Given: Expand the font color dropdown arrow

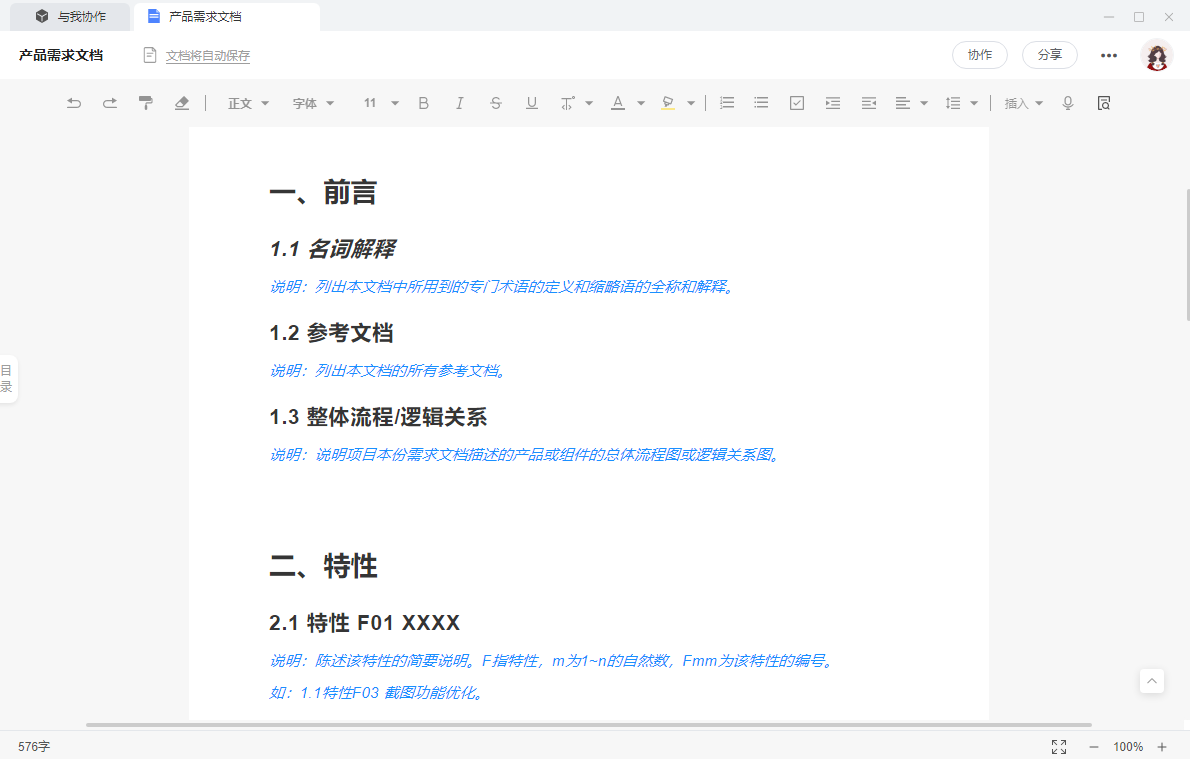Looking at the screenshot, I should [641, 103].
